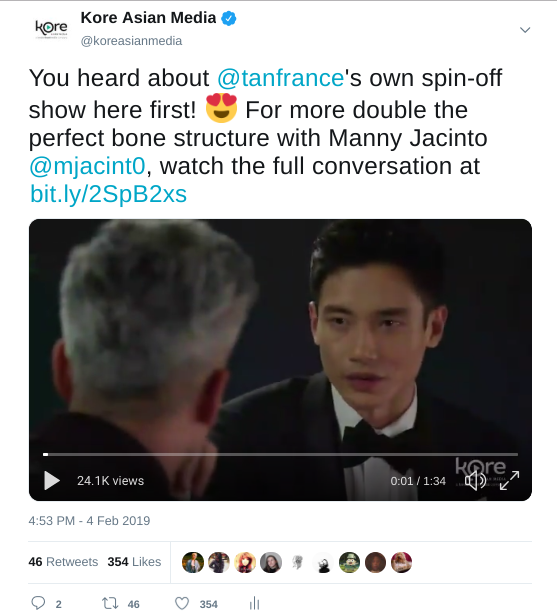Click the 4:53 PM - 4 Feb 2019 timestamp
Screen dimensions: 557x613
89,521
